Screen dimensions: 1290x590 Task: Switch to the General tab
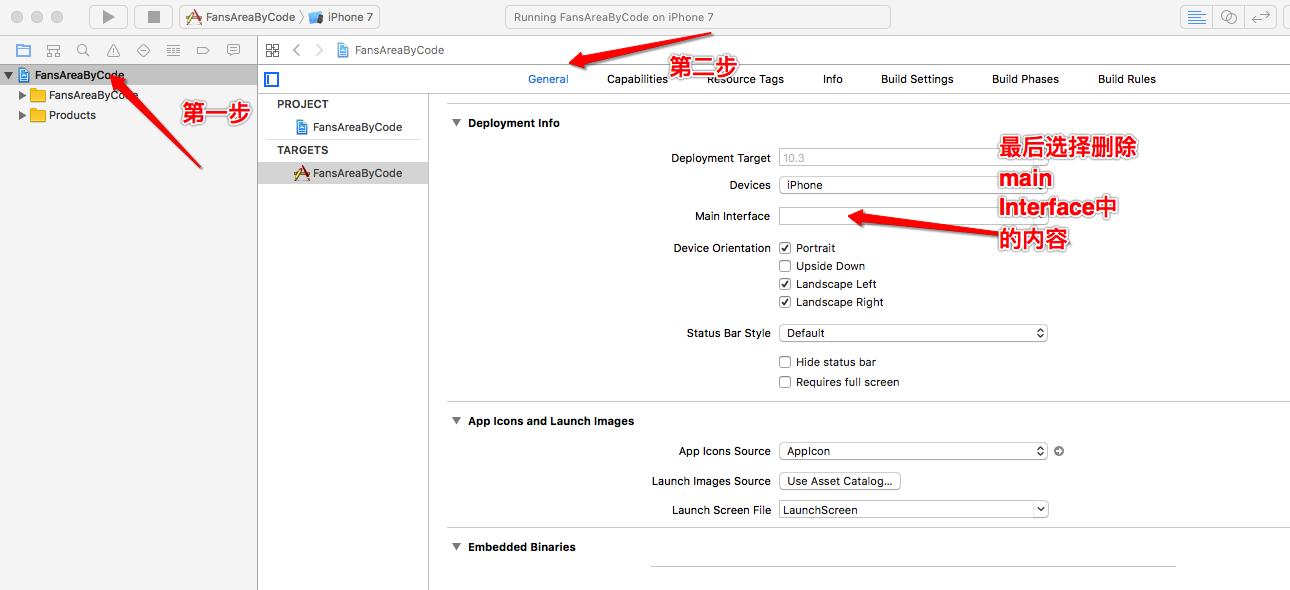(x=548, y=79)
